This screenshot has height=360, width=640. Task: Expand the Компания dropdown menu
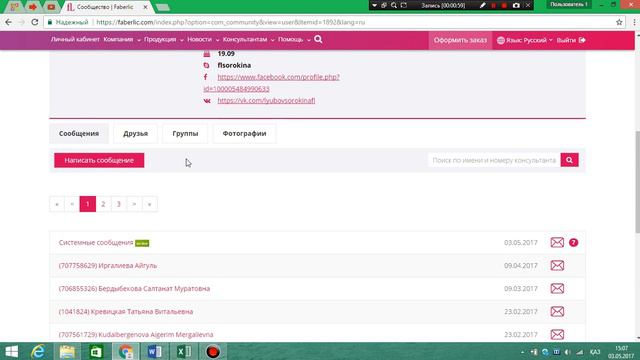click(122, 40)
